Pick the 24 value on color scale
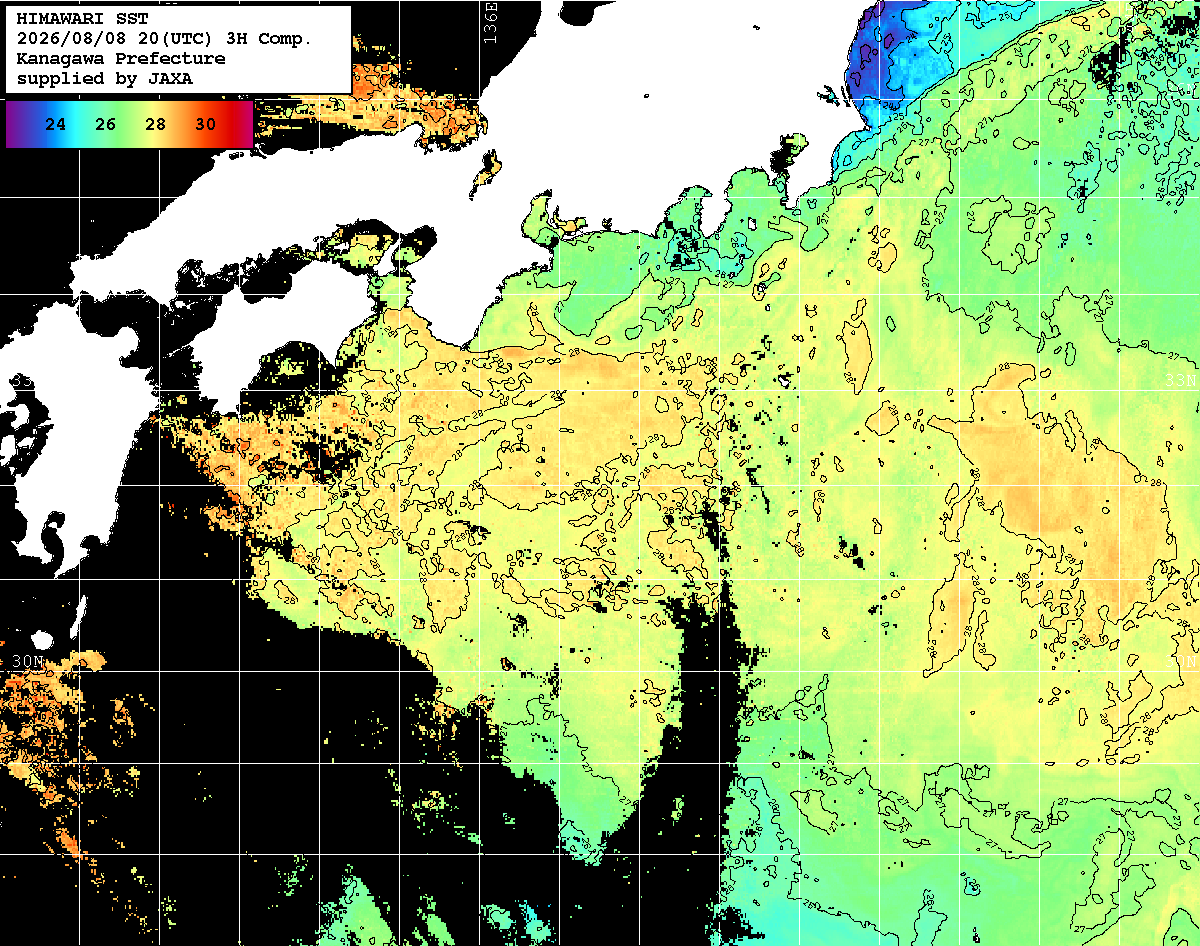The height and width of the screenshot is (946, 1200). click(x=56, y=124)
